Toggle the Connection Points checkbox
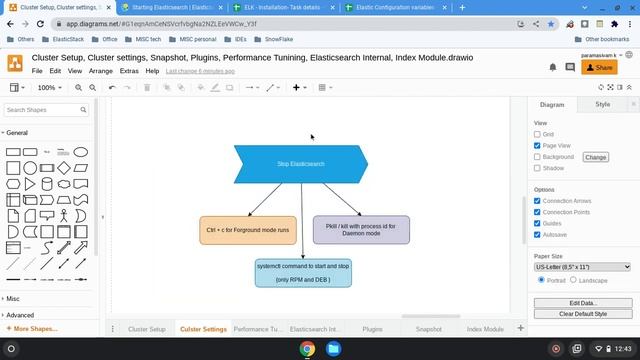 tap(537, 212)
